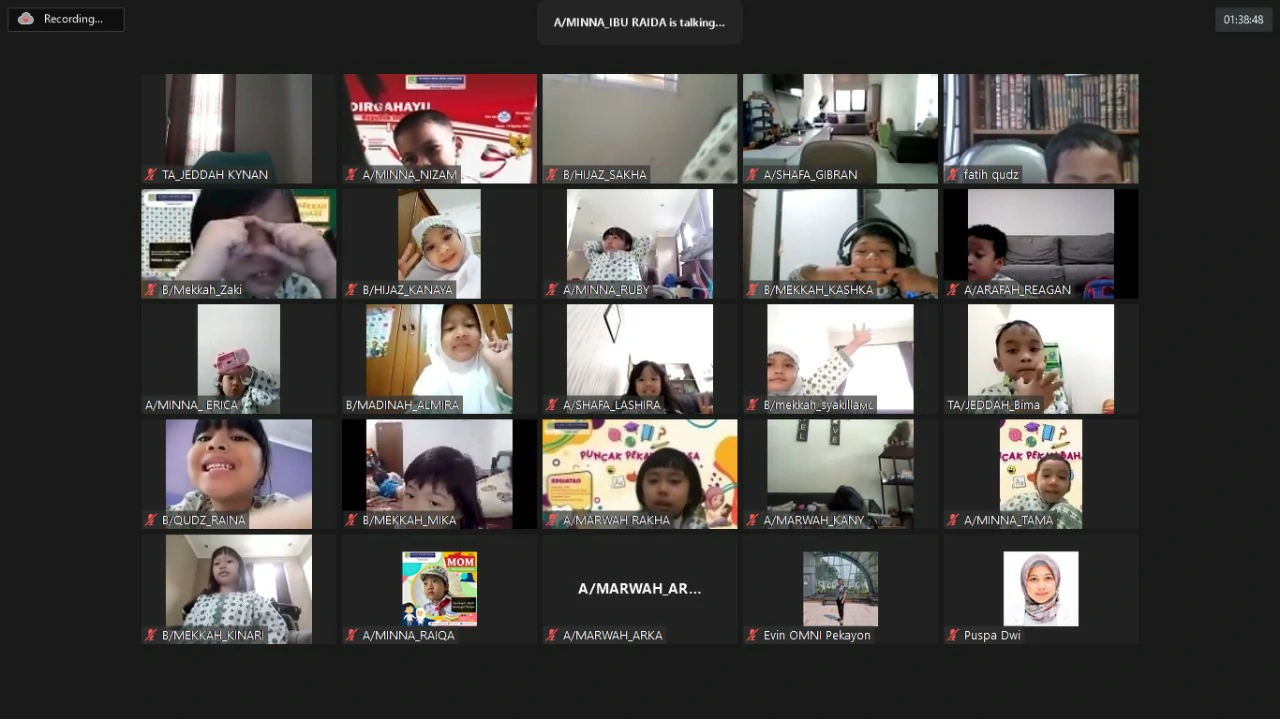Click the A/MINNA_ ERICA name label
The width and height of the screenshot is (1280, 719).
(192, 405)
